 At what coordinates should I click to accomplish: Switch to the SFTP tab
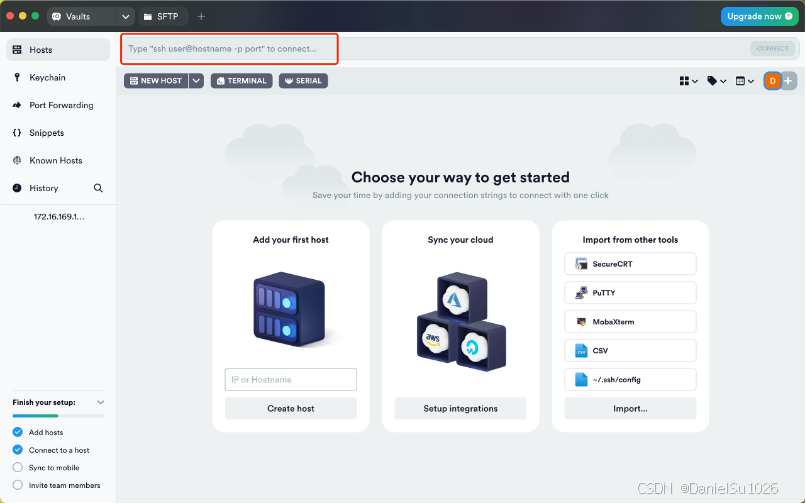click(x=162, y=16)
